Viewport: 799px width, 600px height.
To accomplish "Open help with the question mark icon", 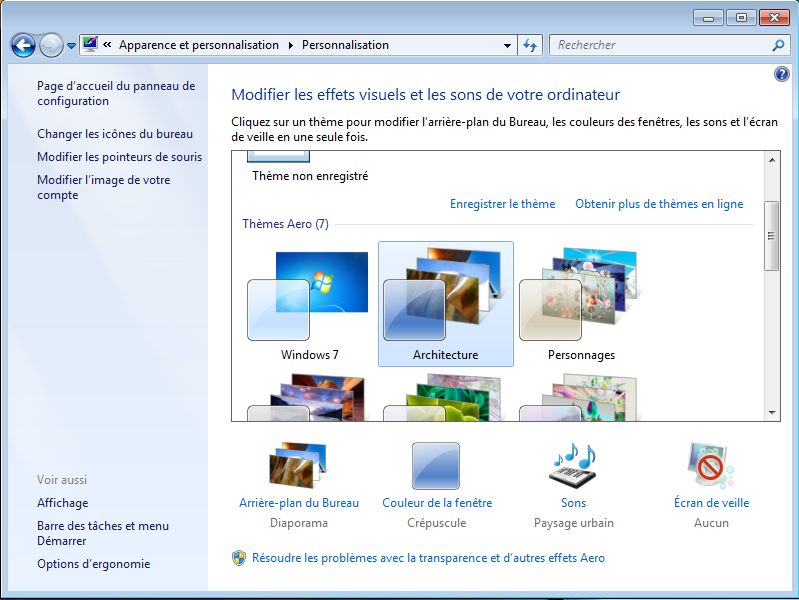I will coord(781,74).
